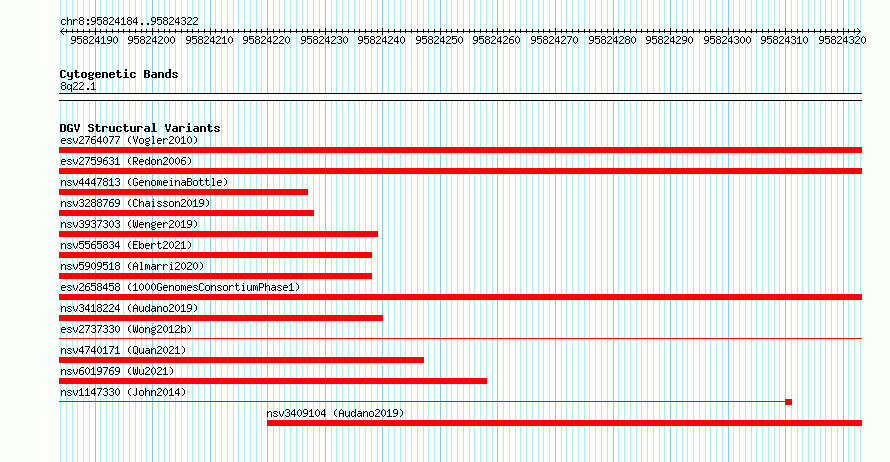The width and height of the screenshot is (890, 462).
Task: Click the red bar for nsv3937303
Action: pyautogui.click(x=219, y=234)
